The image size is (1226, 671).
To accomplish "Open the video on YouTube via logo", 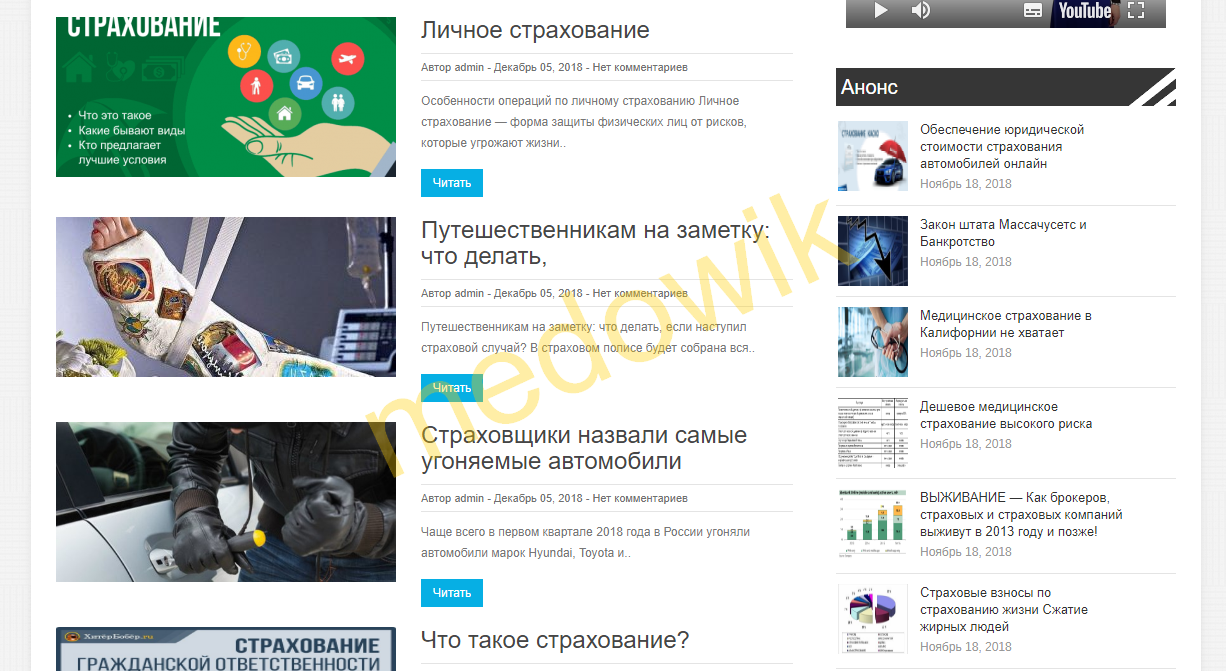I will (x=1085, y=11).
